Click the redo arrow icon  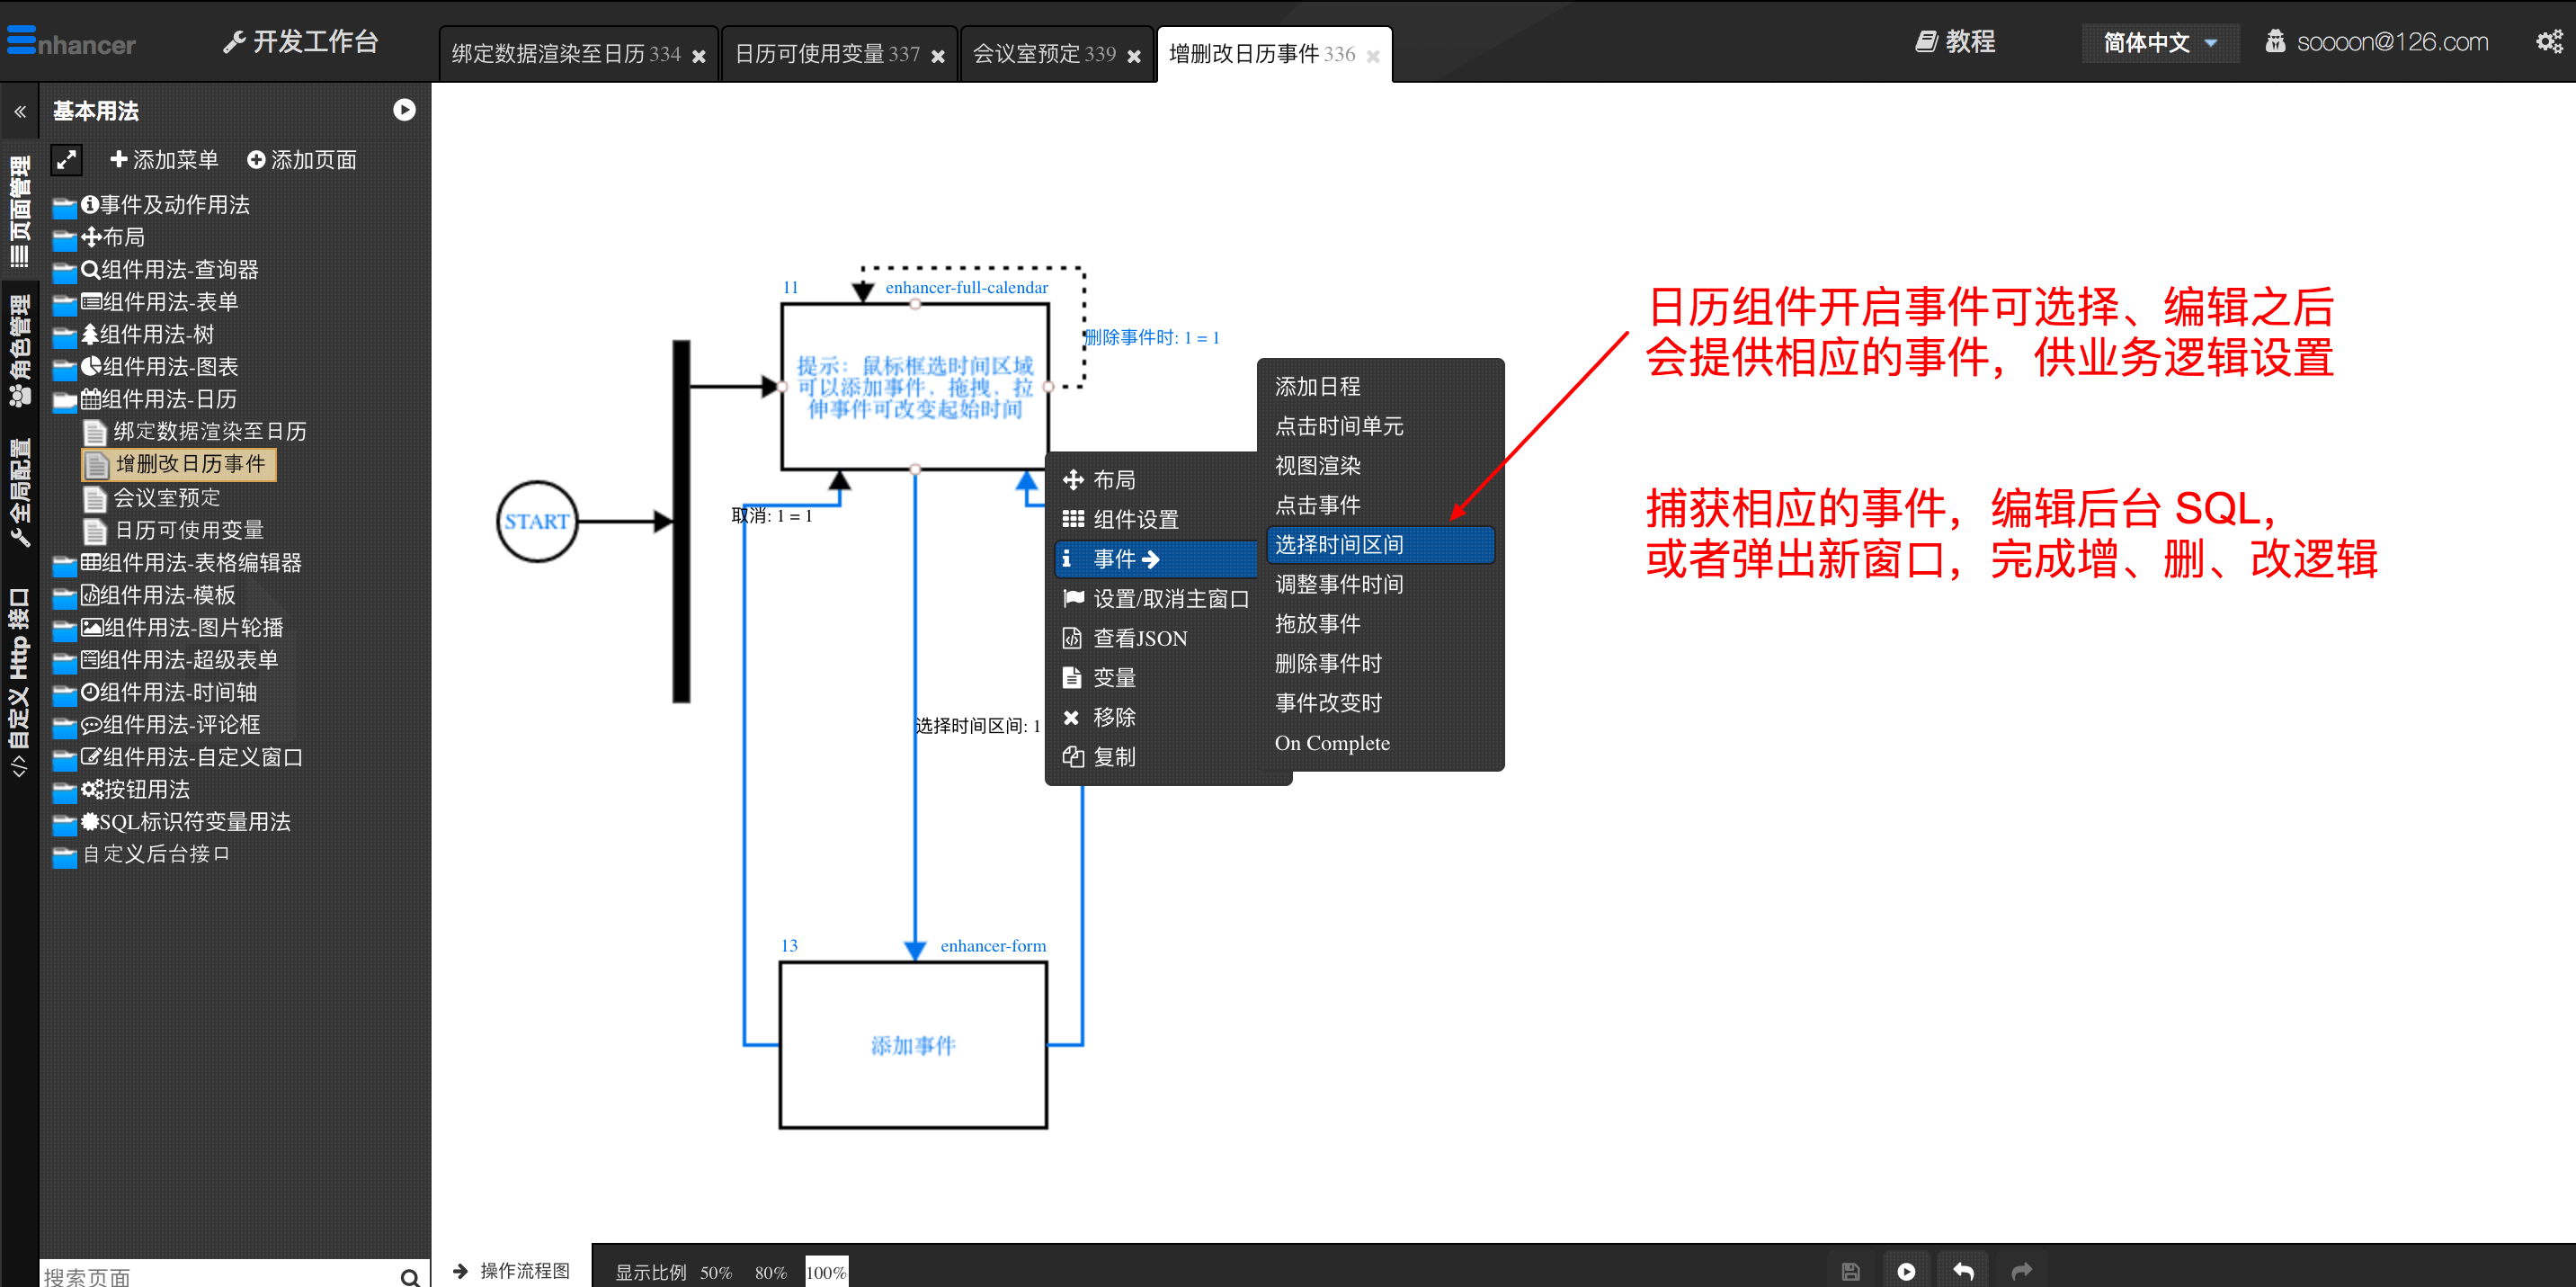click(2021, 1271)
